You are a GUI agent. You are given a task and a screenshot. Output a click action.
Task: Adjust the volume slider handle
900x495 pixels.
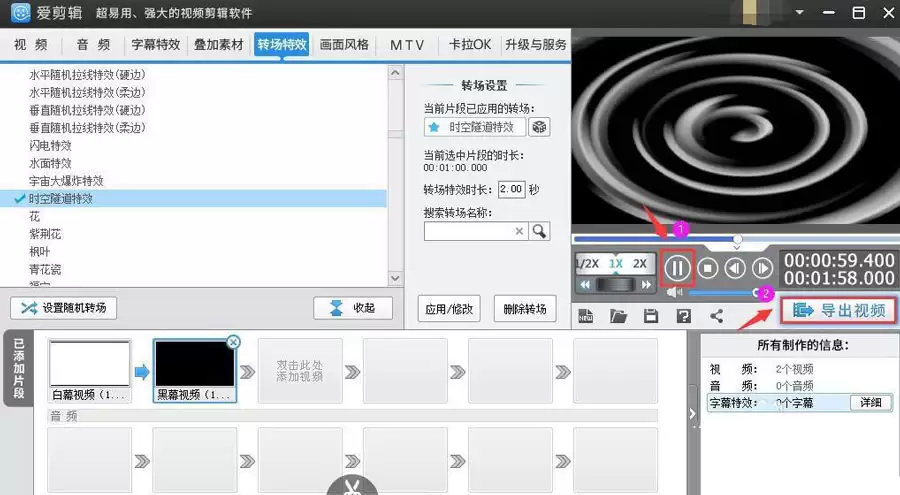click(x=757, y=293)
